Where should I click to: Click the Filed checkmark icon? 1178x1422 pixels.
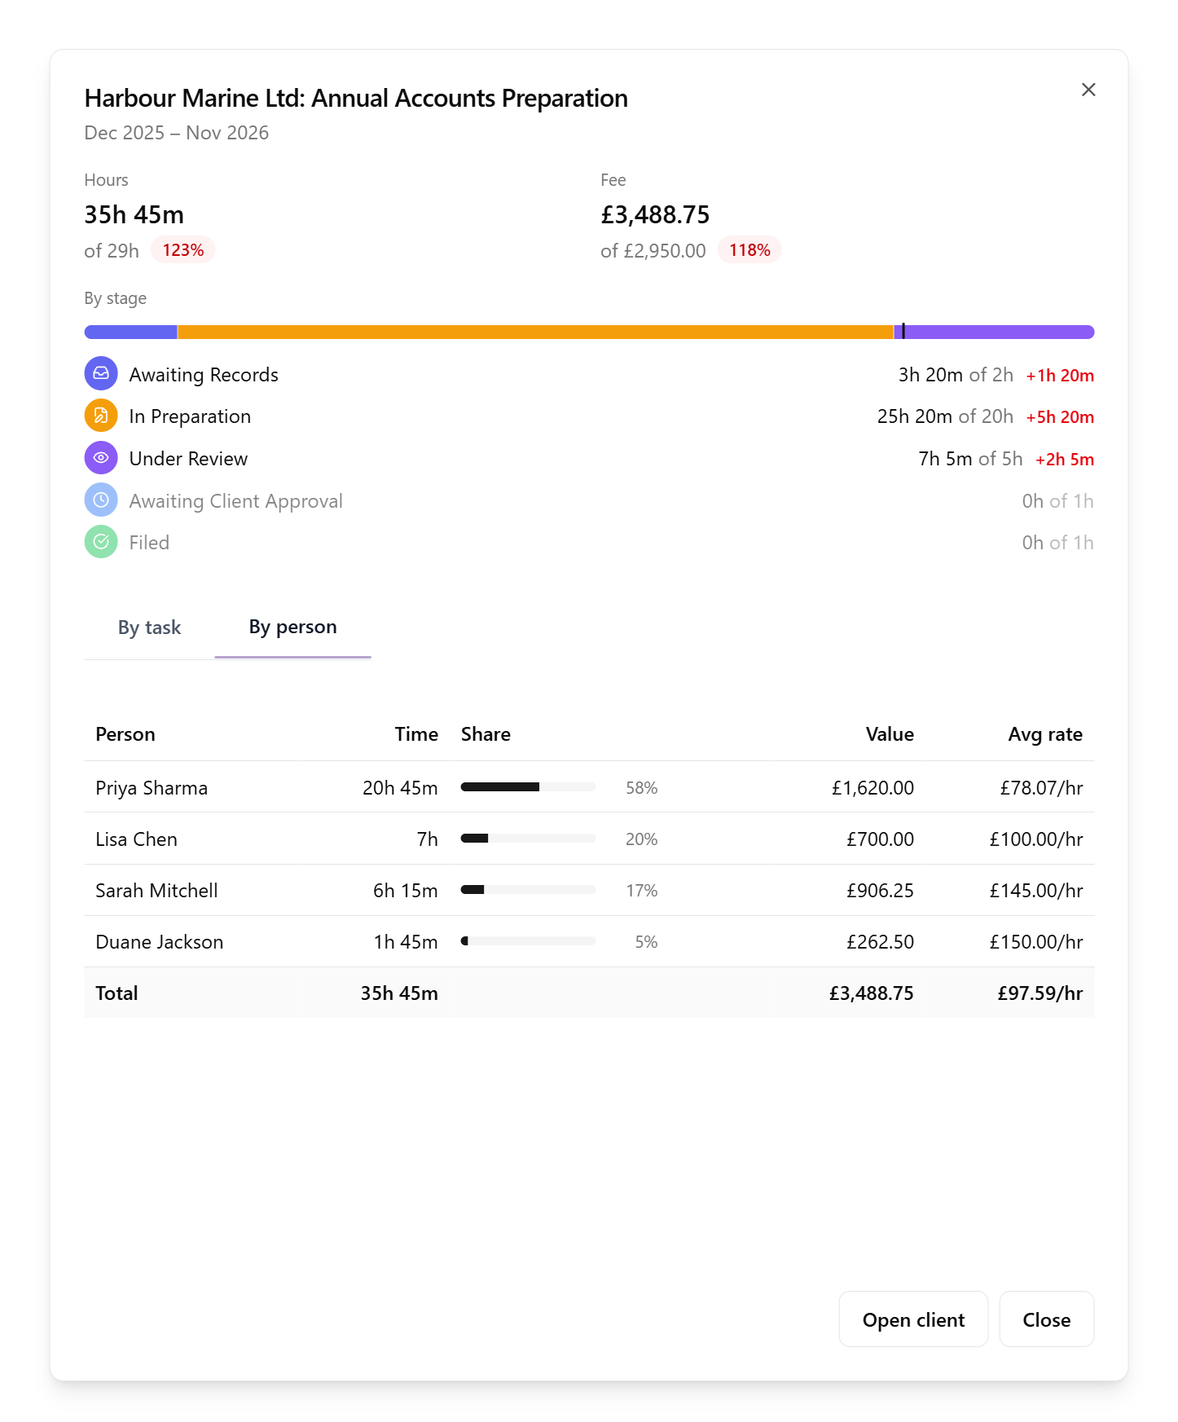pyautogui.click(x=101, y=542)
